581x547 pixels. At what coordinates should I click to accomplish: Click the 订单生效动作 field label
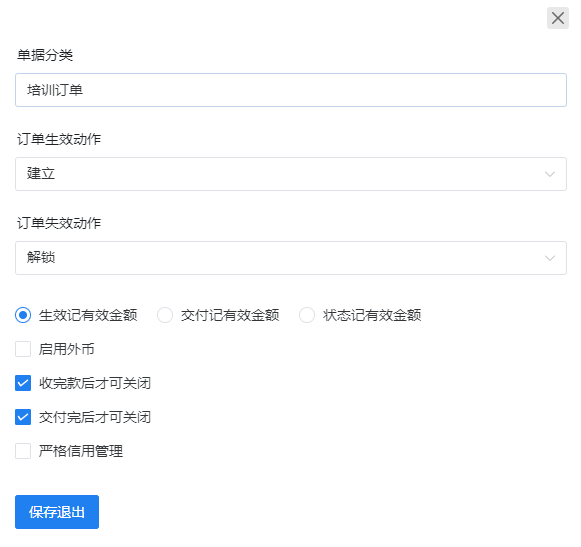click(x=59, y=139)
